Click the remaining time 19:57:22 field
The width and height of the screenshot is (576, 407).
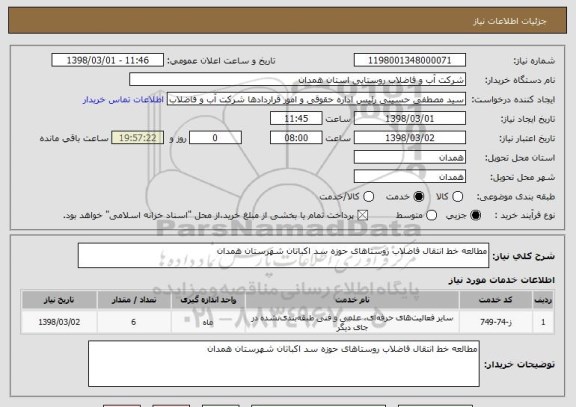137,138
